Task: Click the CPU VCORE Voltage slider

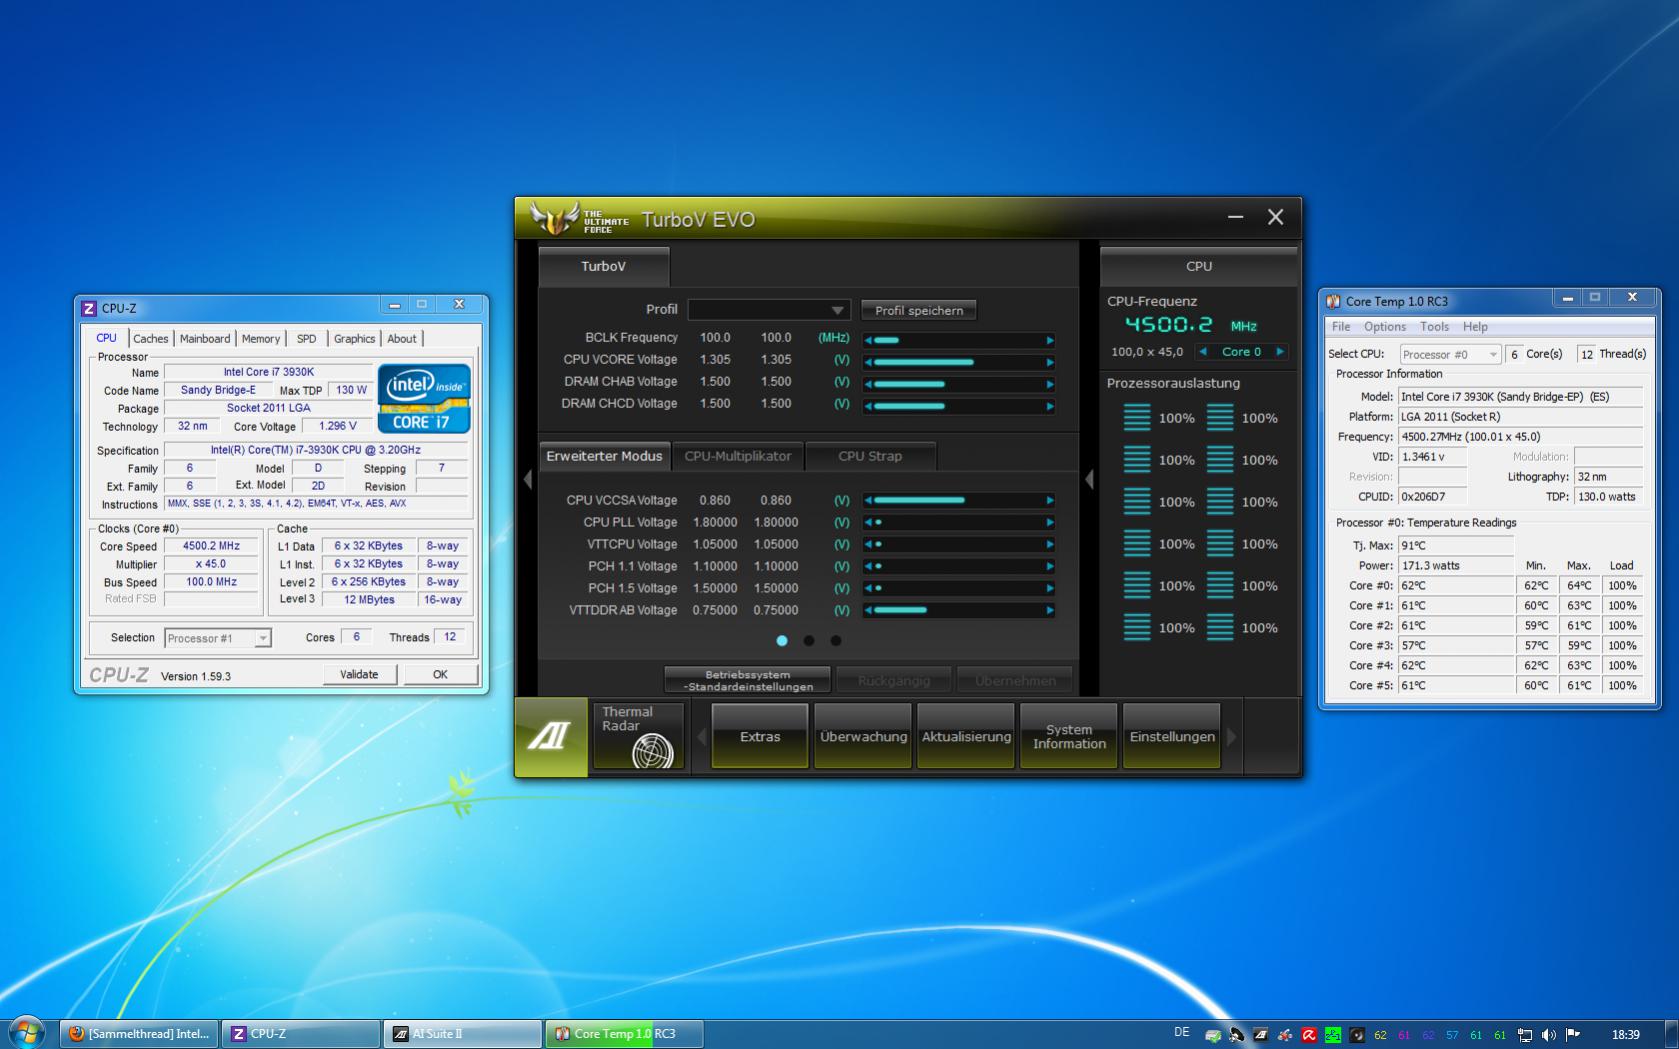Action: (x=959, y=361)
